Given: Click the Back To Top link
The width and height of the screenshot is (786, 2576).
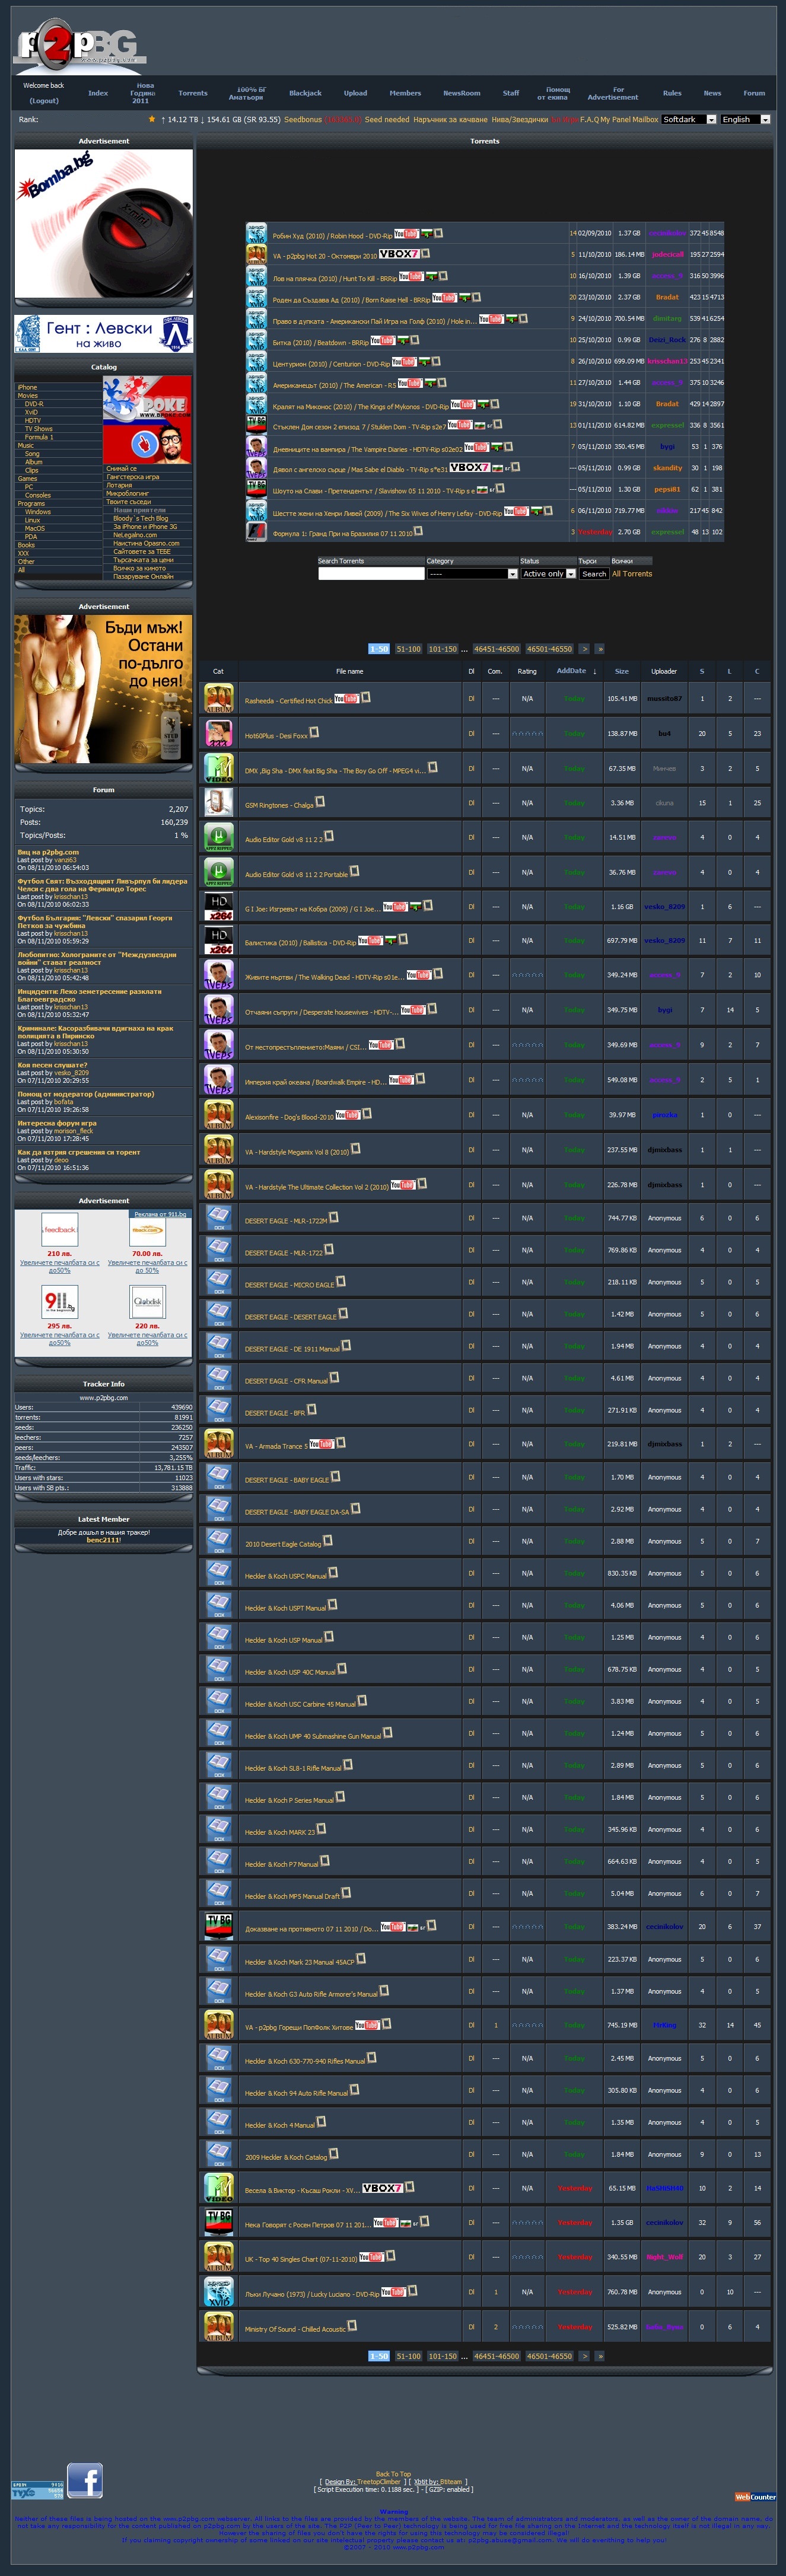Looking at the screenshot, I should [x=393, y=2474].
